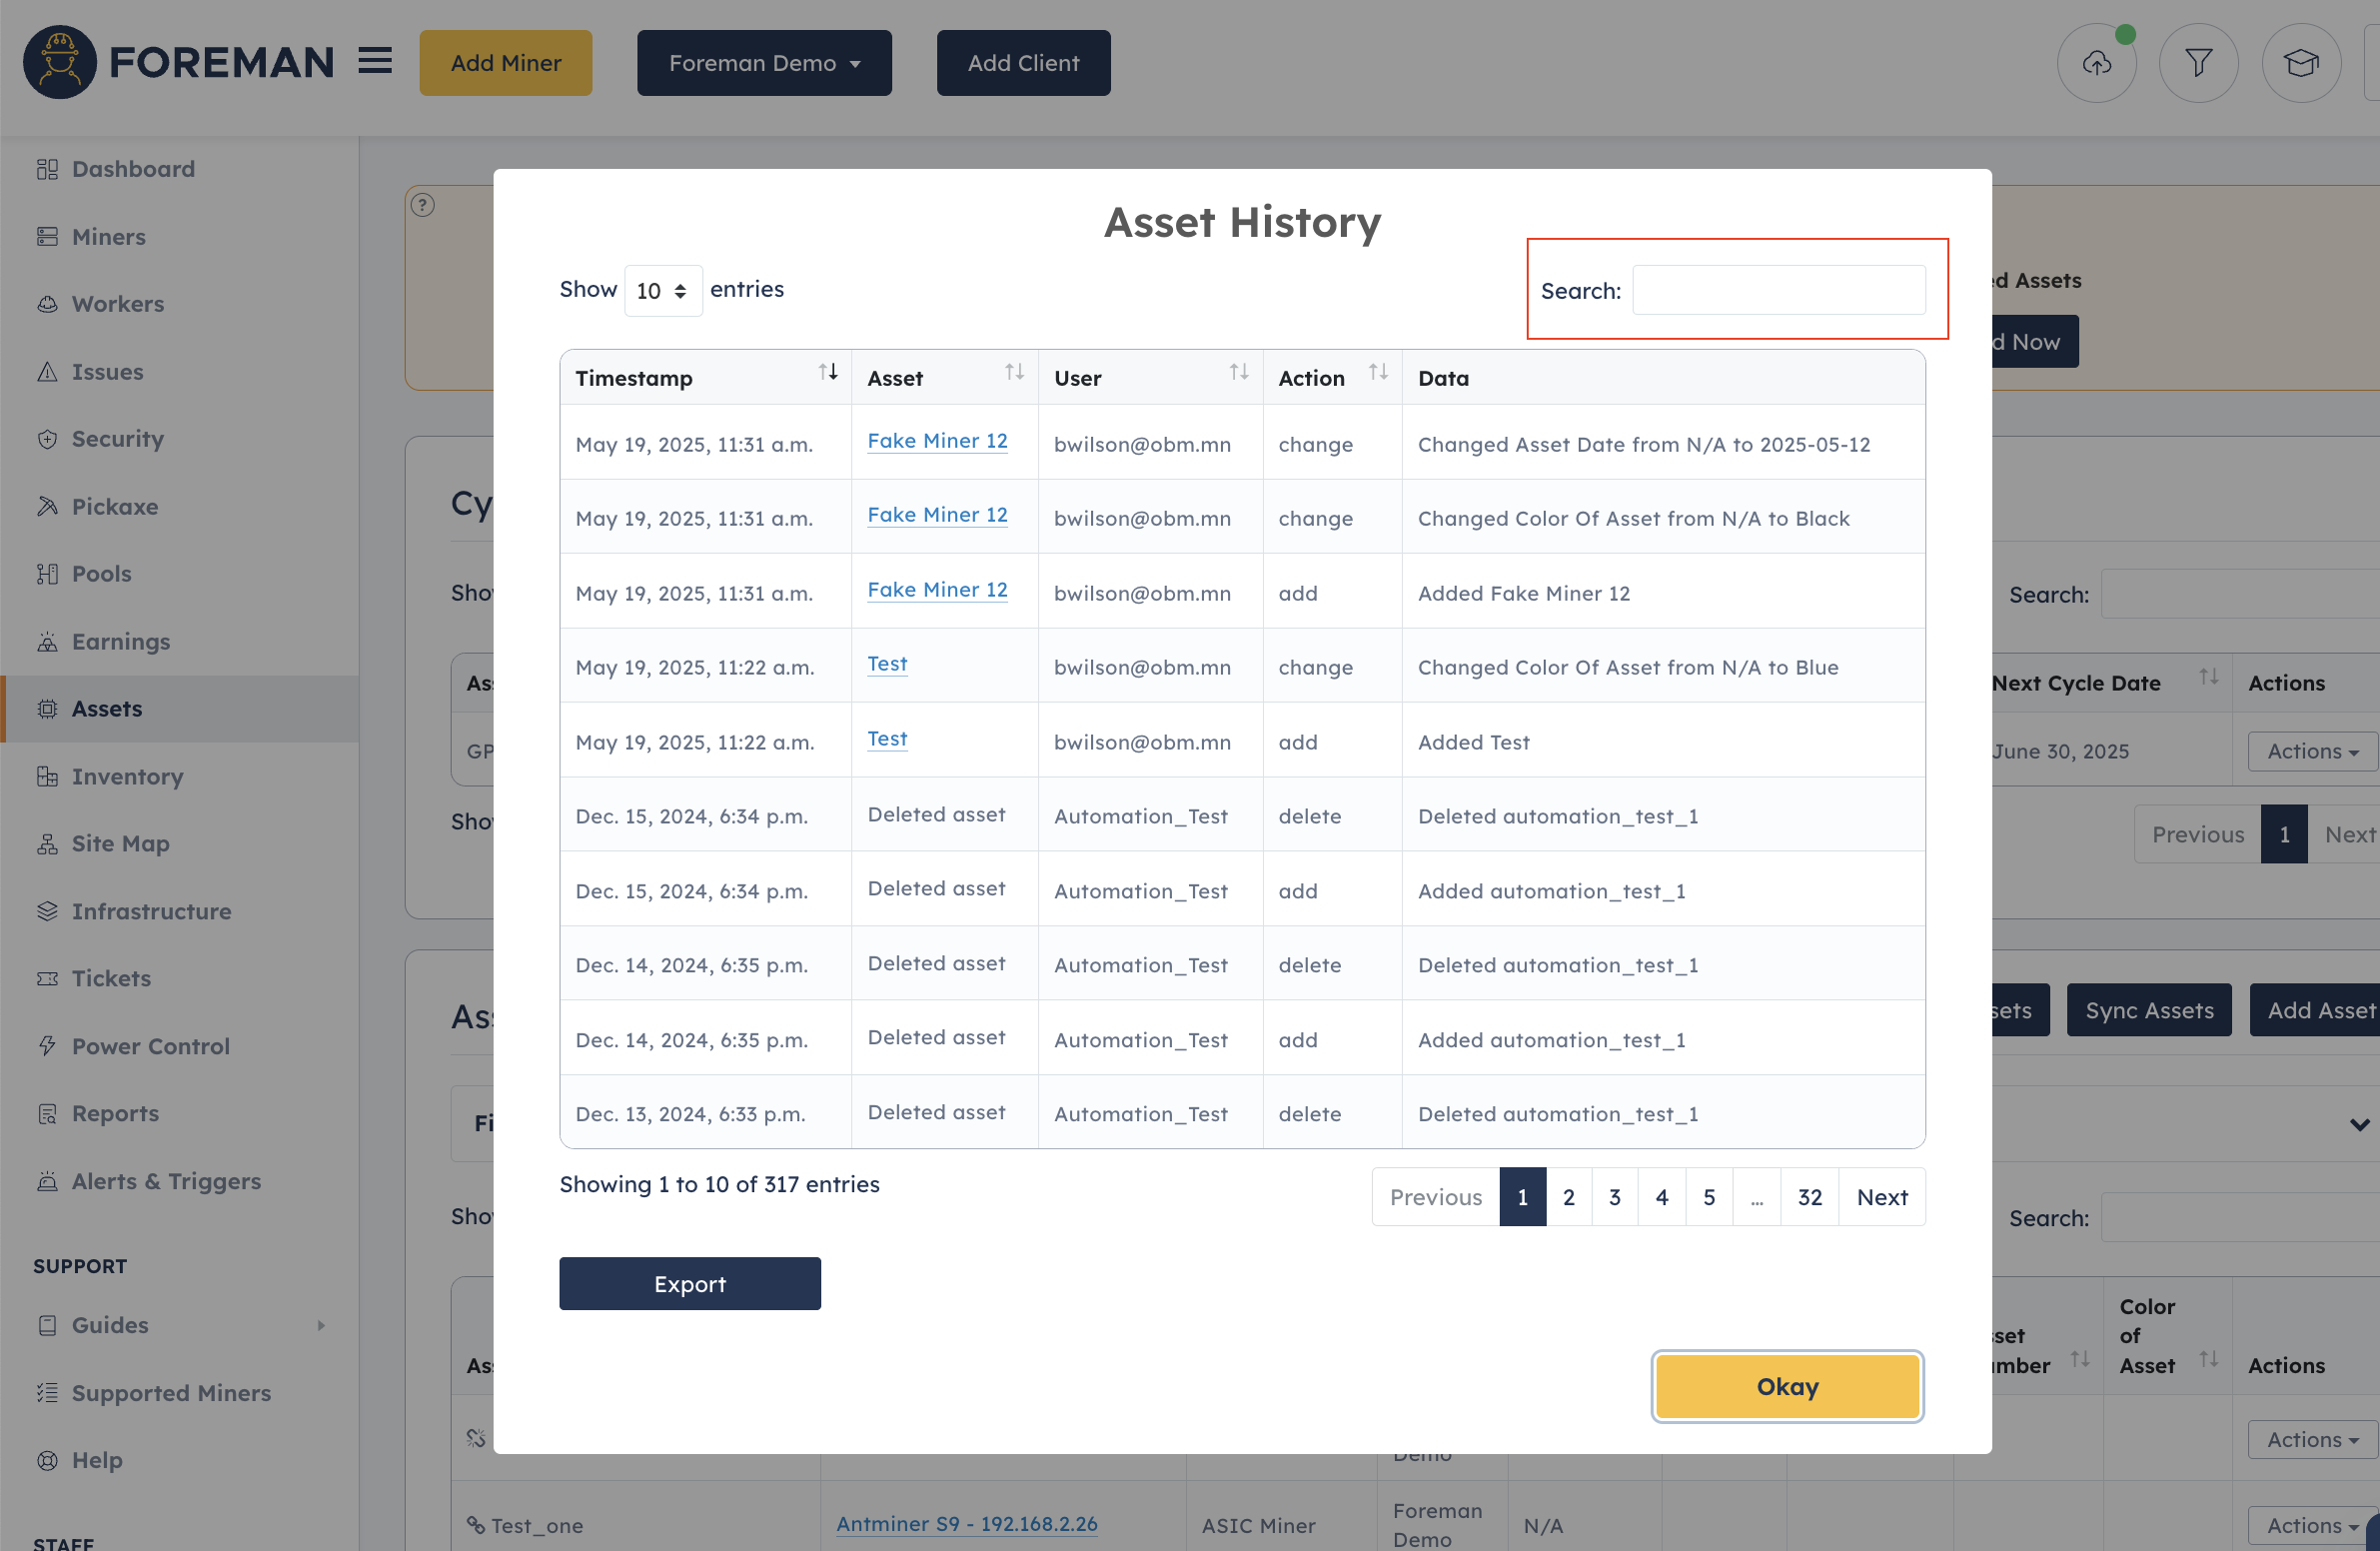Viewport: 2380px width, 1551px height.
Task: Open the Foreman Demo organization dropdown
Action: point(763,62)
